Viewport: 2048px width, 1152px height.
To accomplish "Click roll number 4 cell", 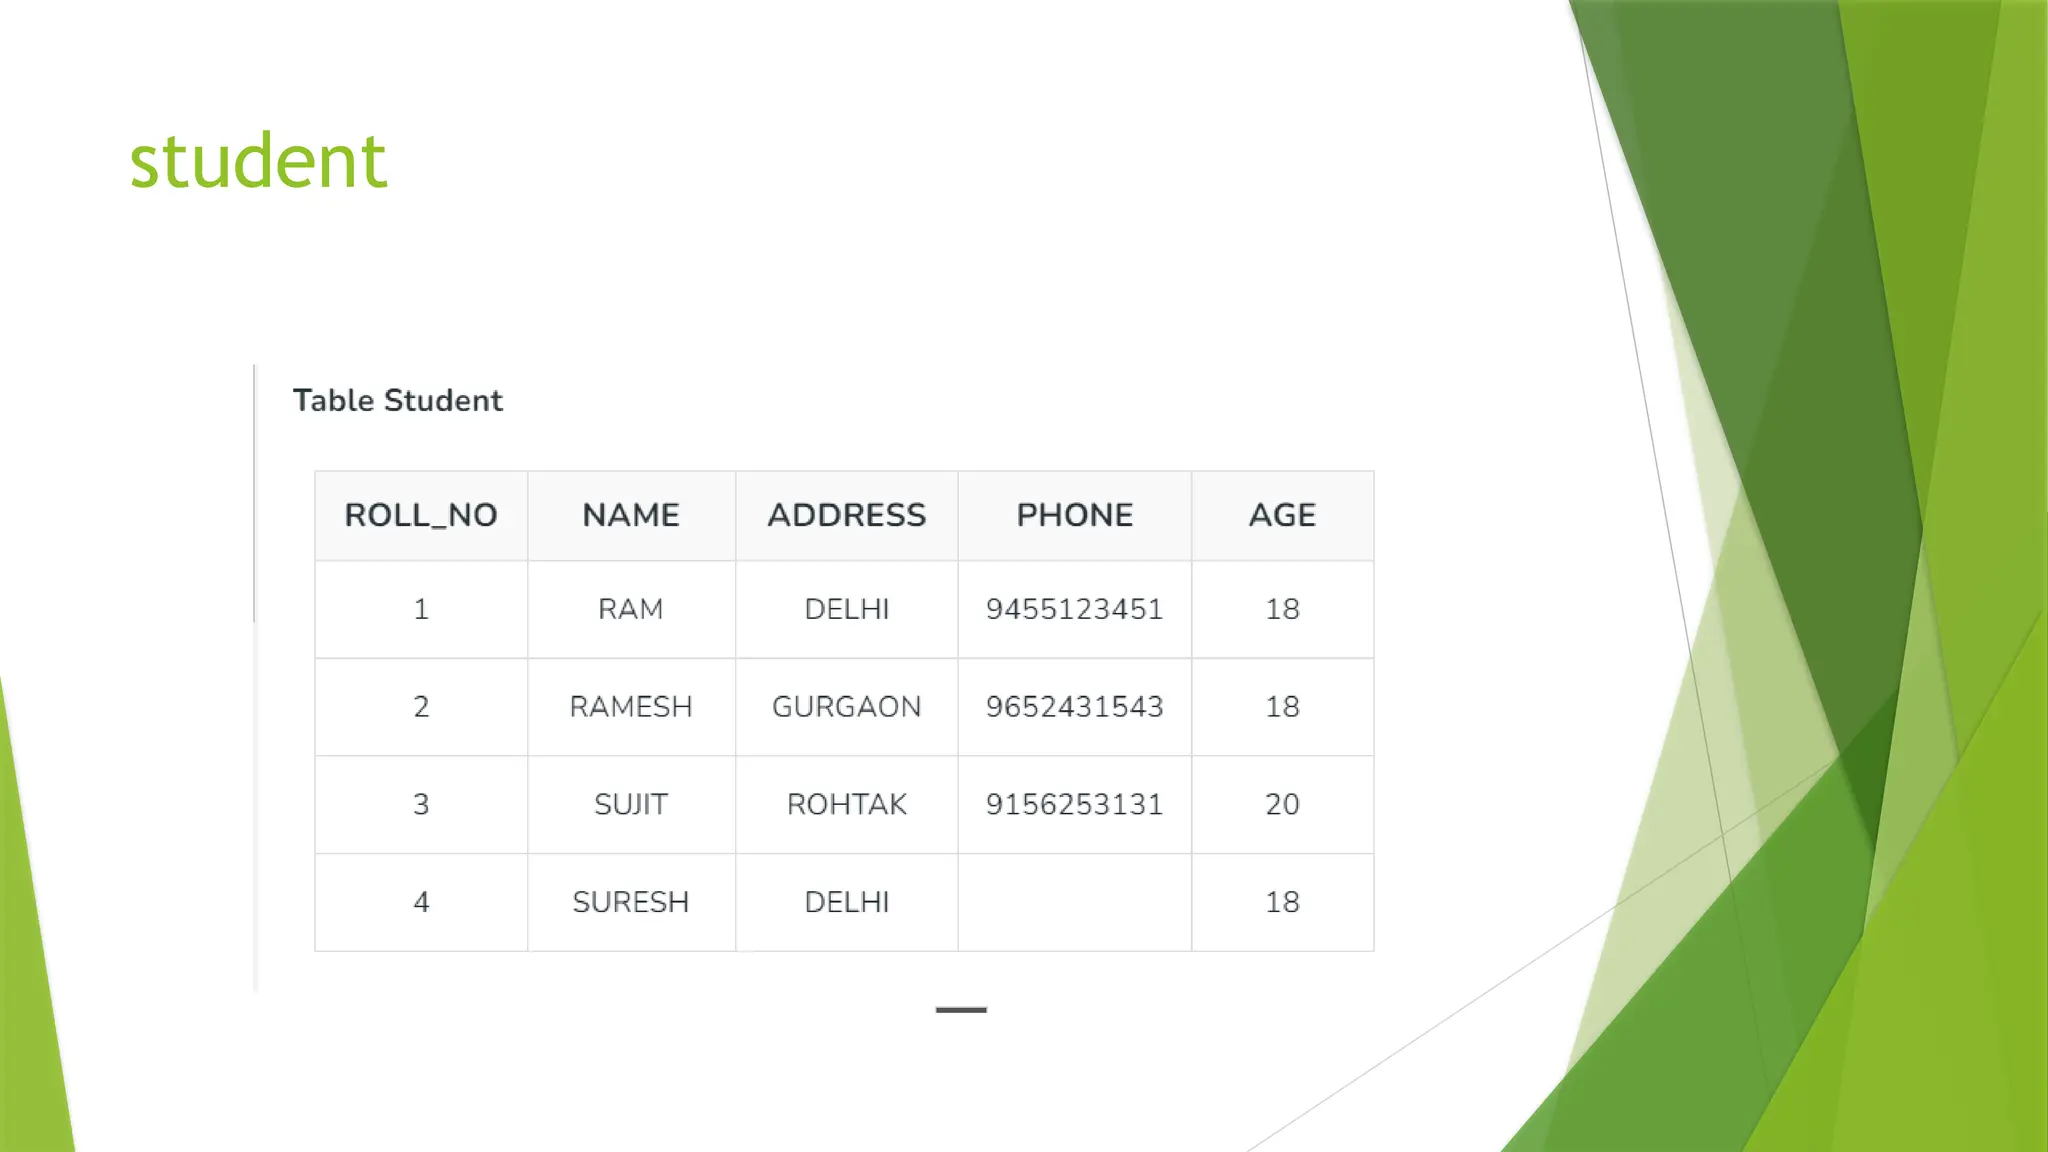I will click(421, 902).
